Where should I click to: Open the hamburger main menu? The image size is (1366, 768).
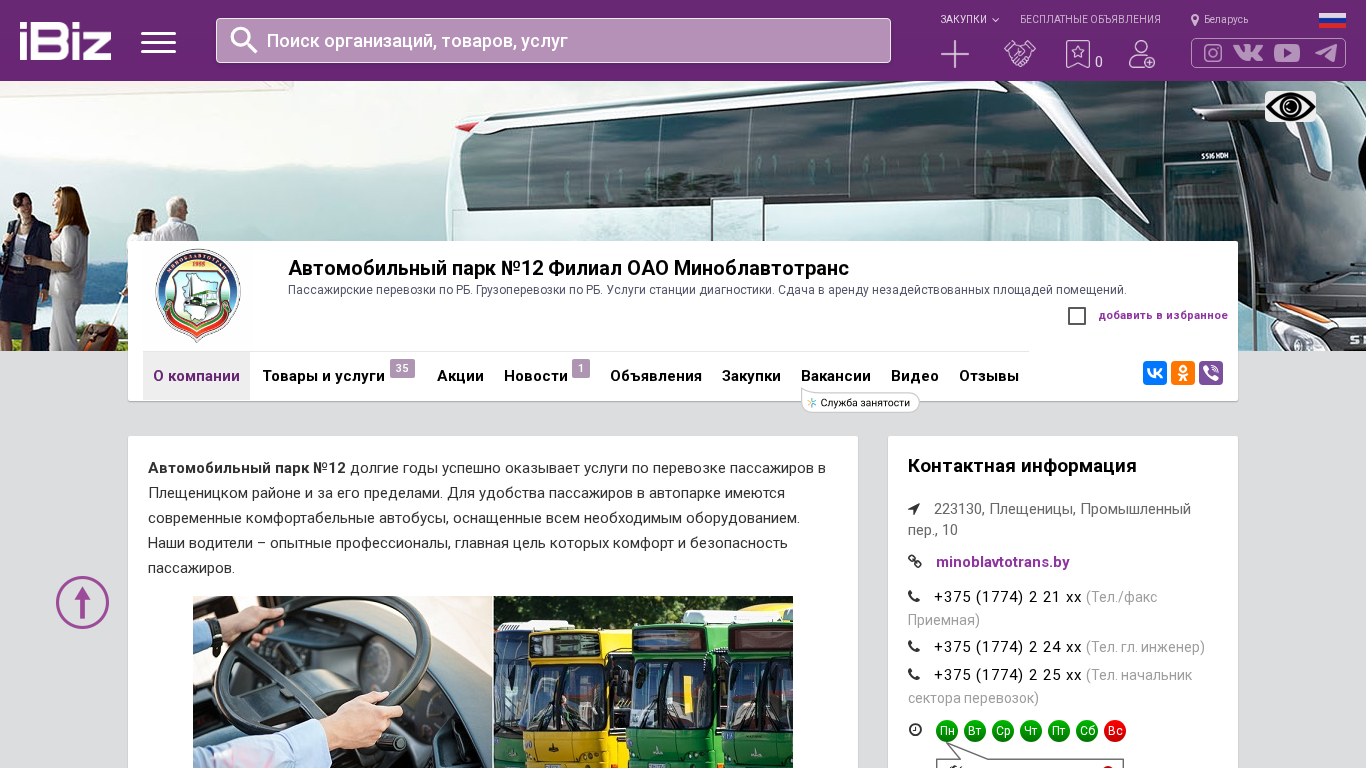click(158, 42)
